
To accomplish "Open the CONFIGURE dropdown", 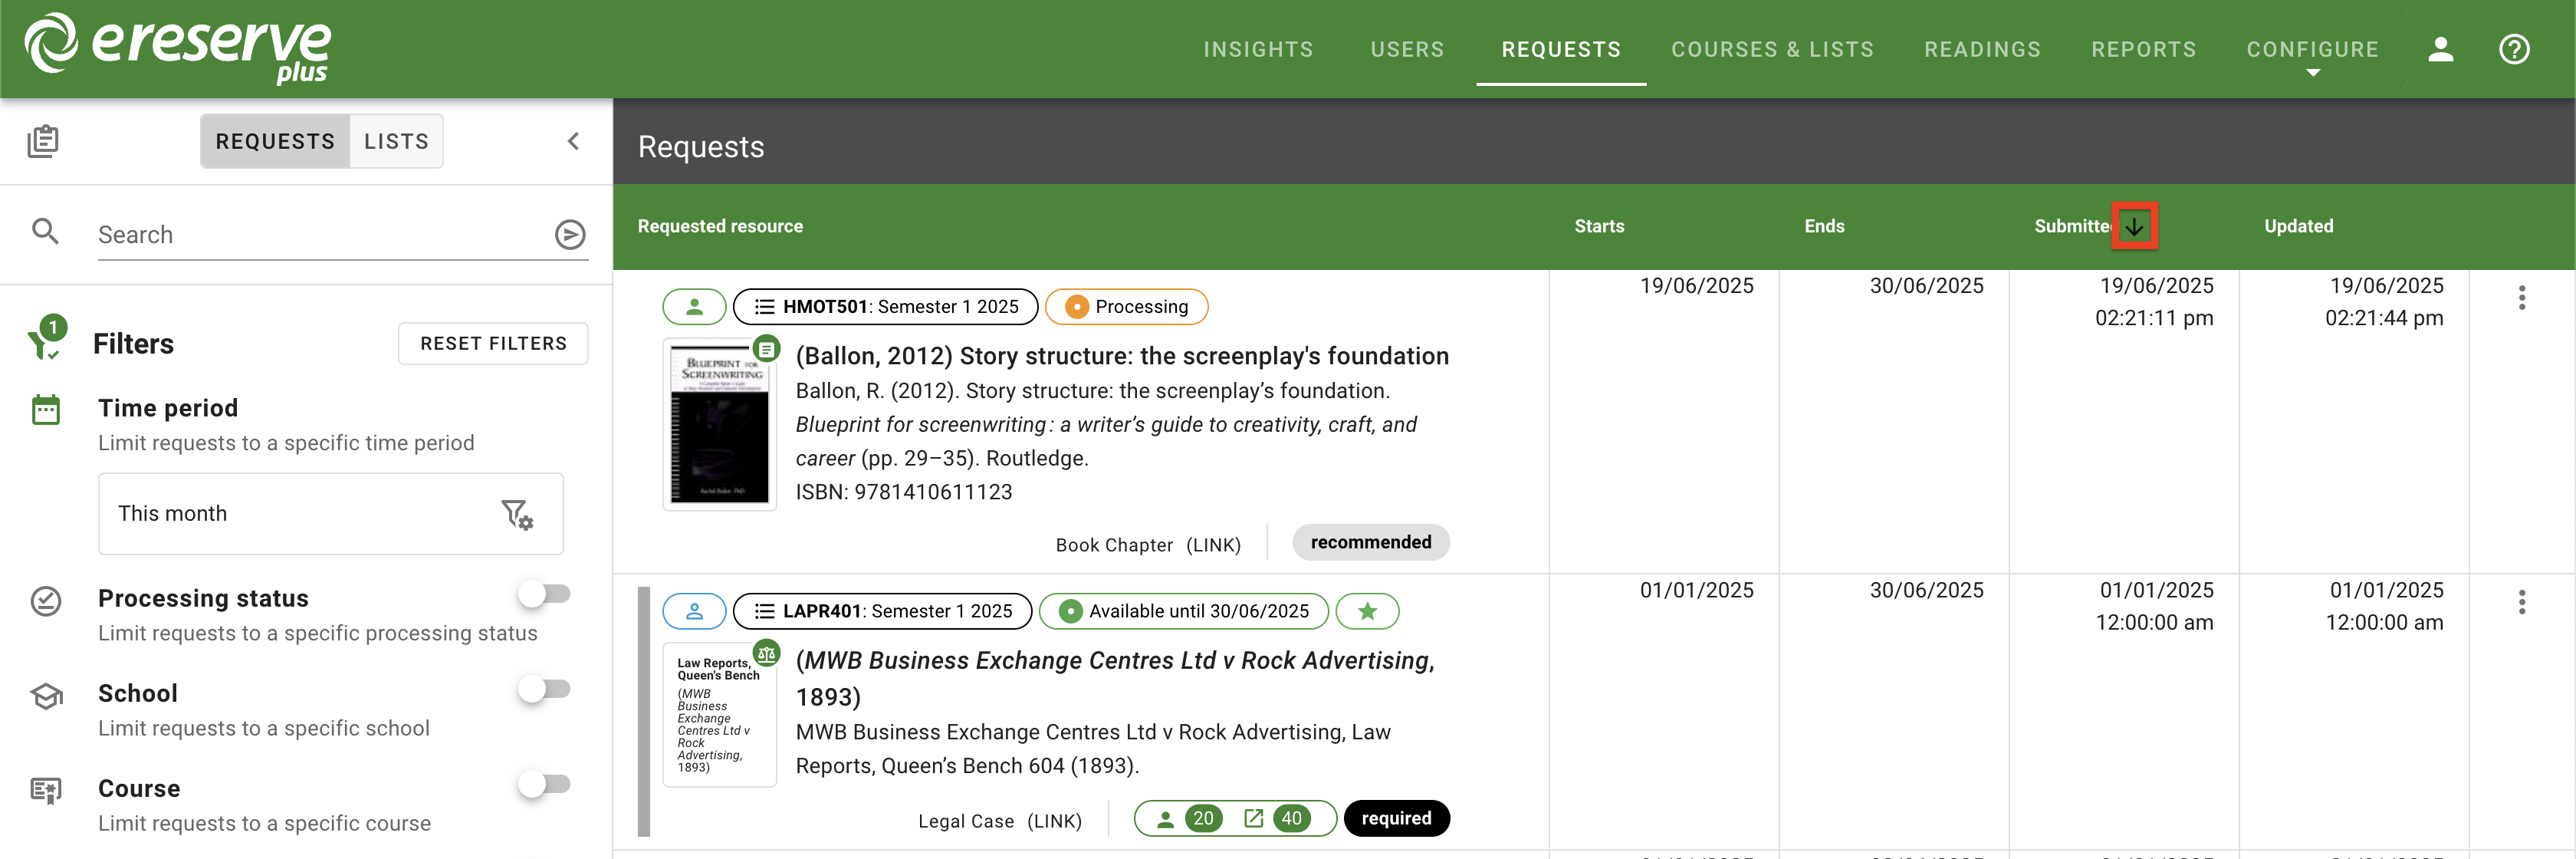I will [2313, 49].
